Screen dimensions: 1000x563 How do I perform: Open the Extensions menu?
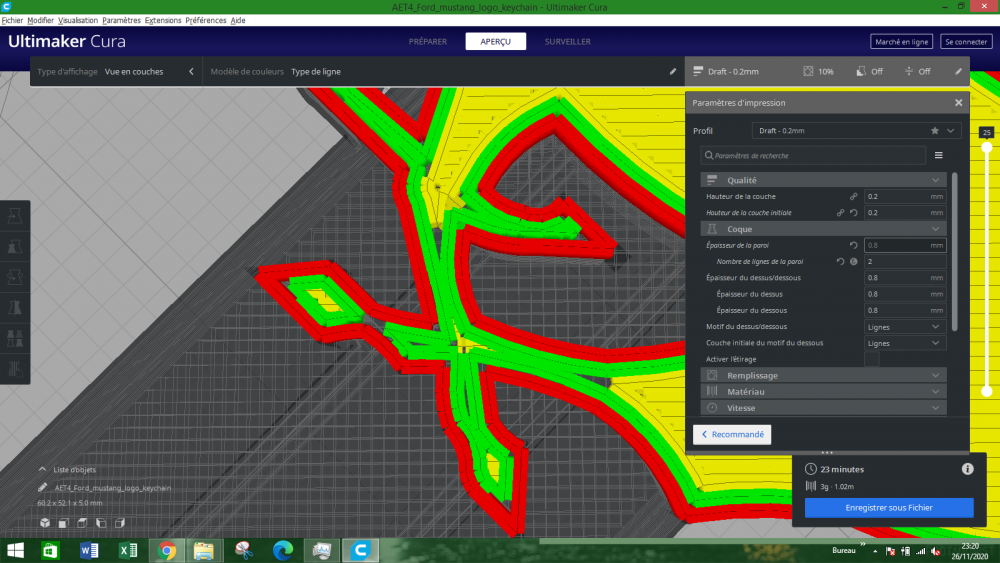163,20
